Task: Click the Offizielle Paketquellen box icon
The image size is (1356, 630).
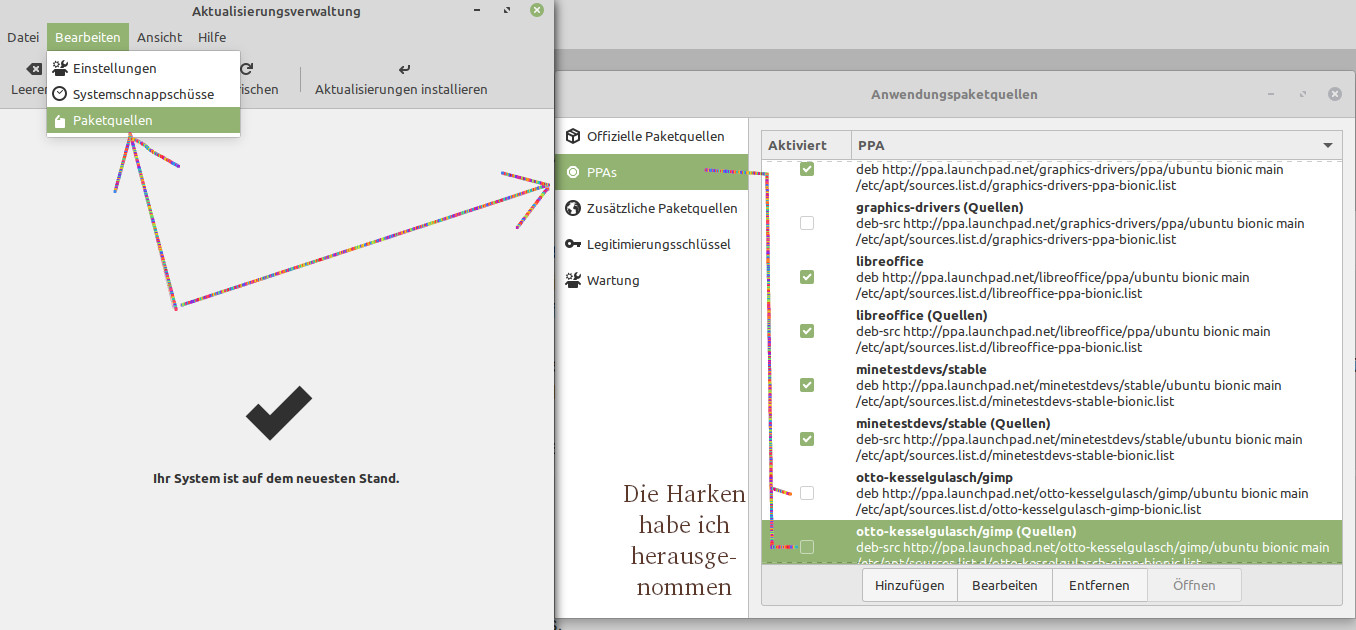Action: coord(573,136)
